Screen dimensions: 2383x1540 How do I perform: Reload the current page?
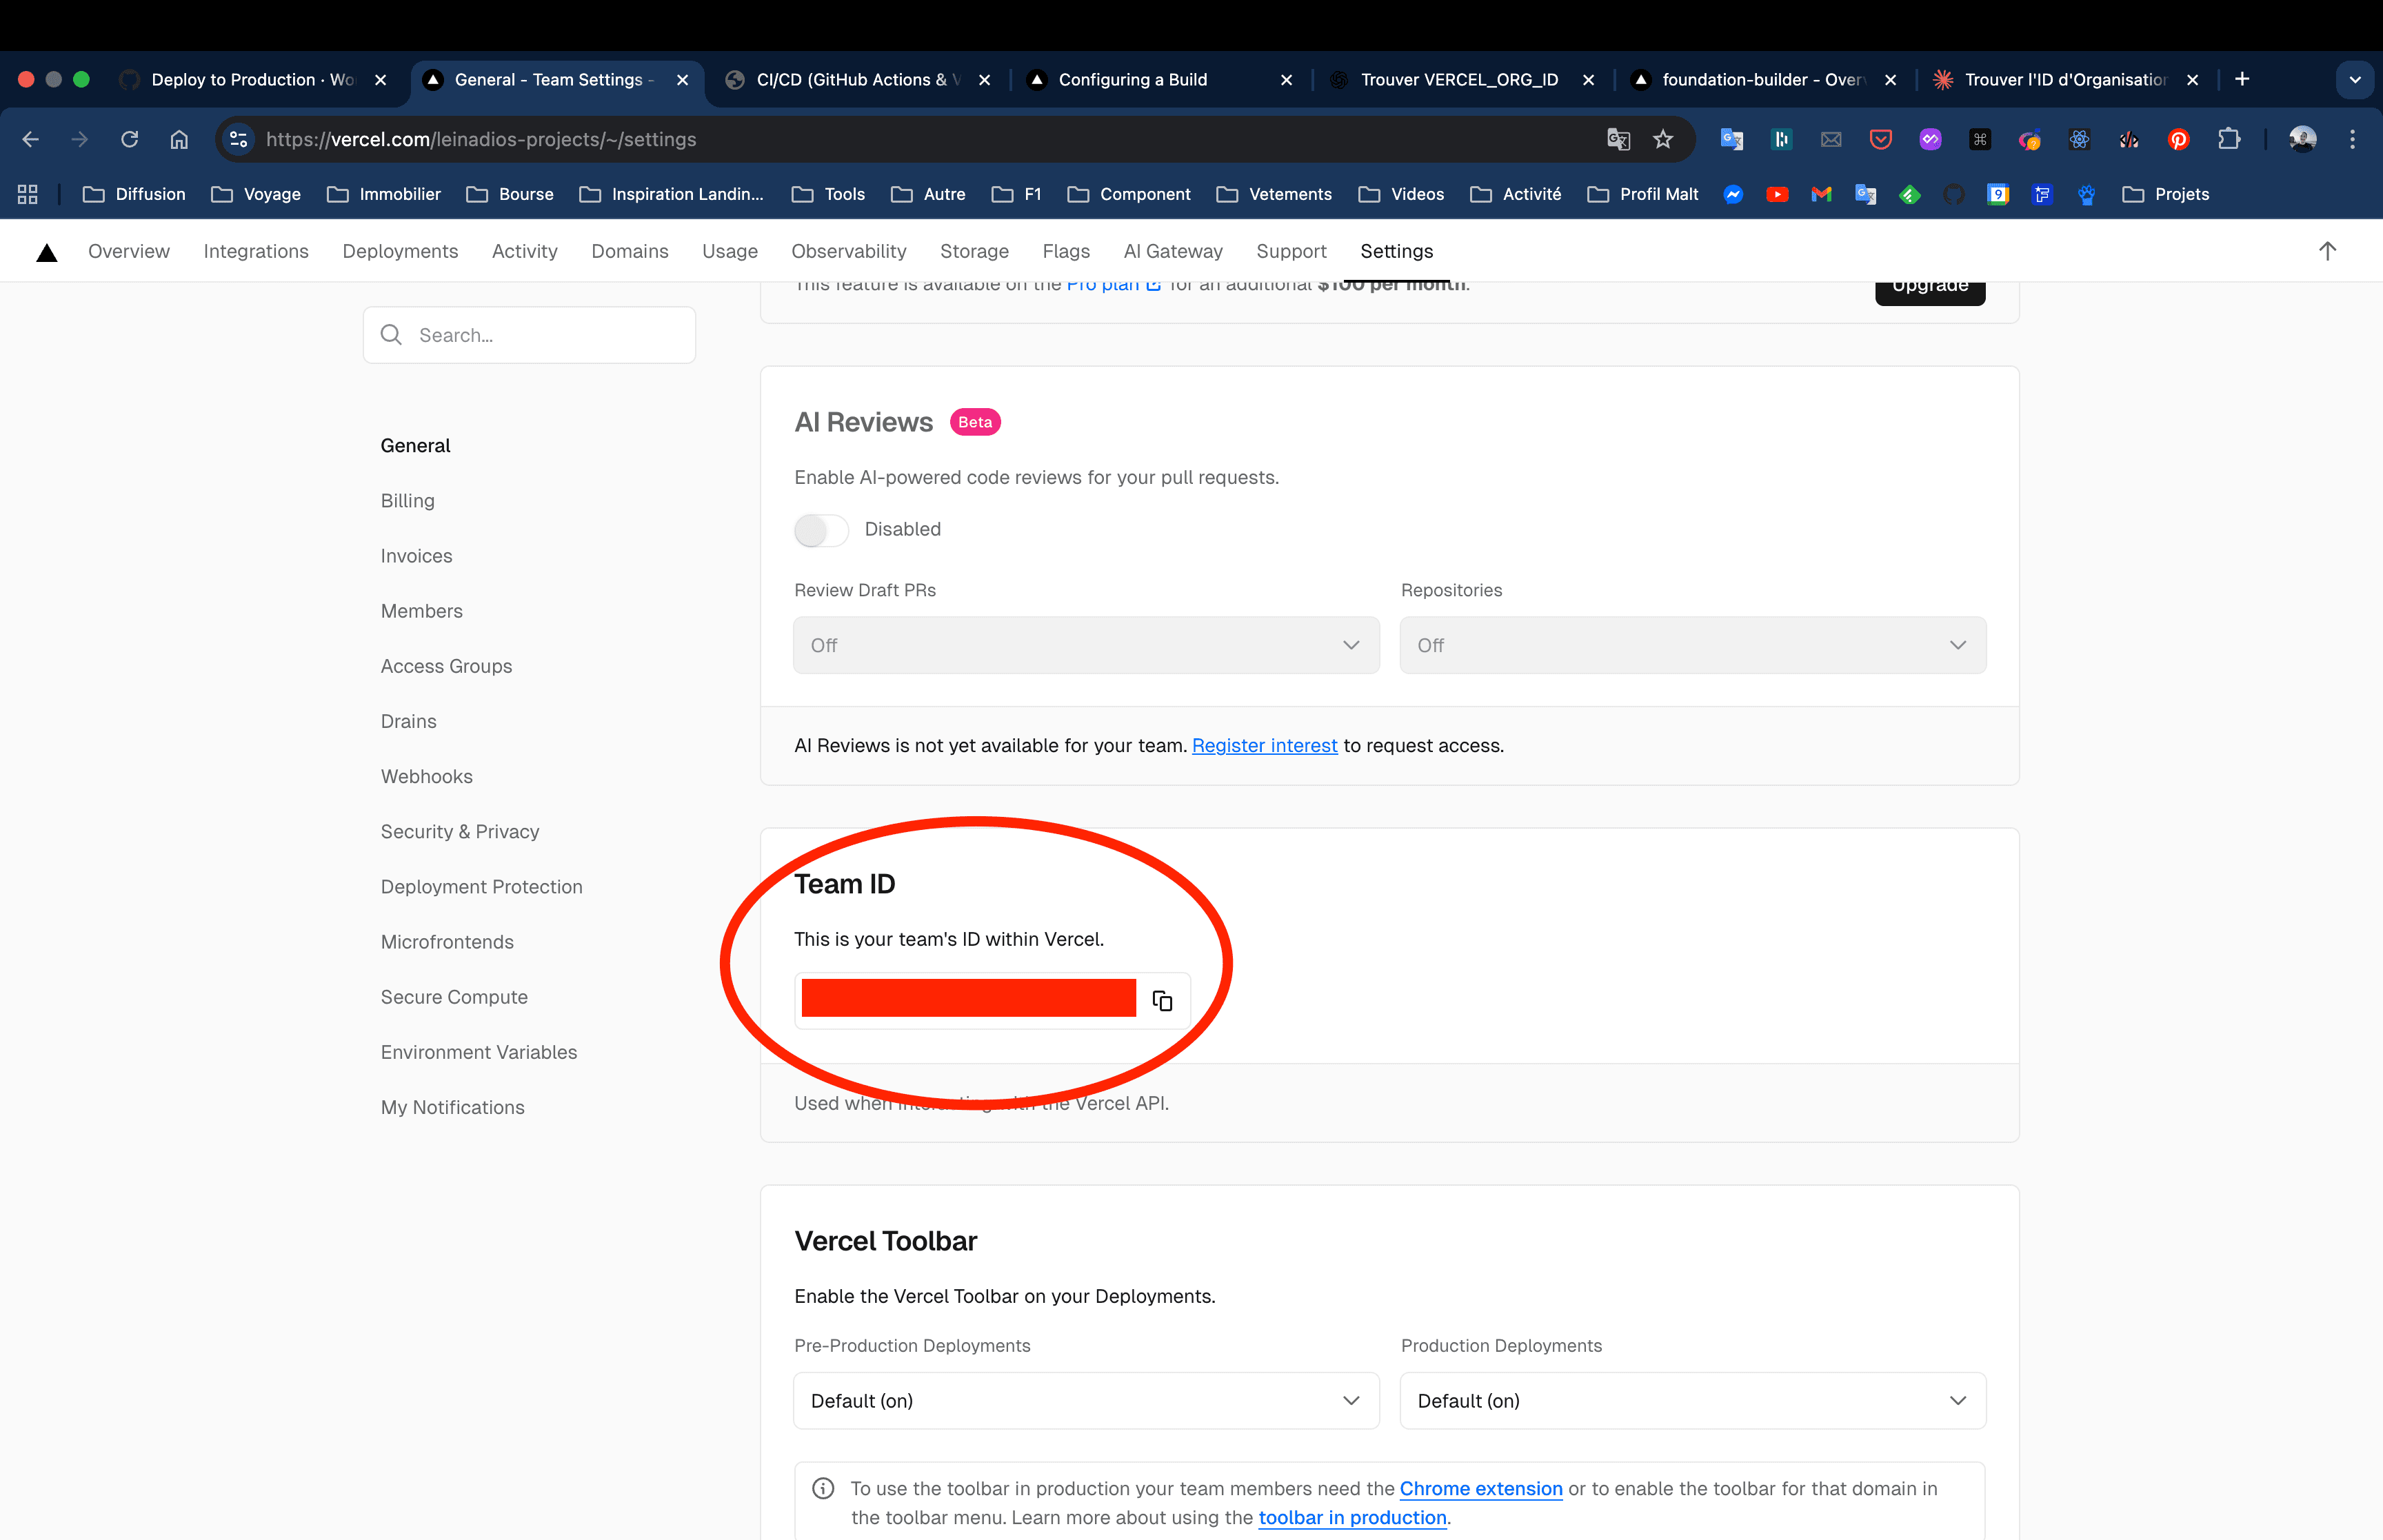[x=129, y=139]
